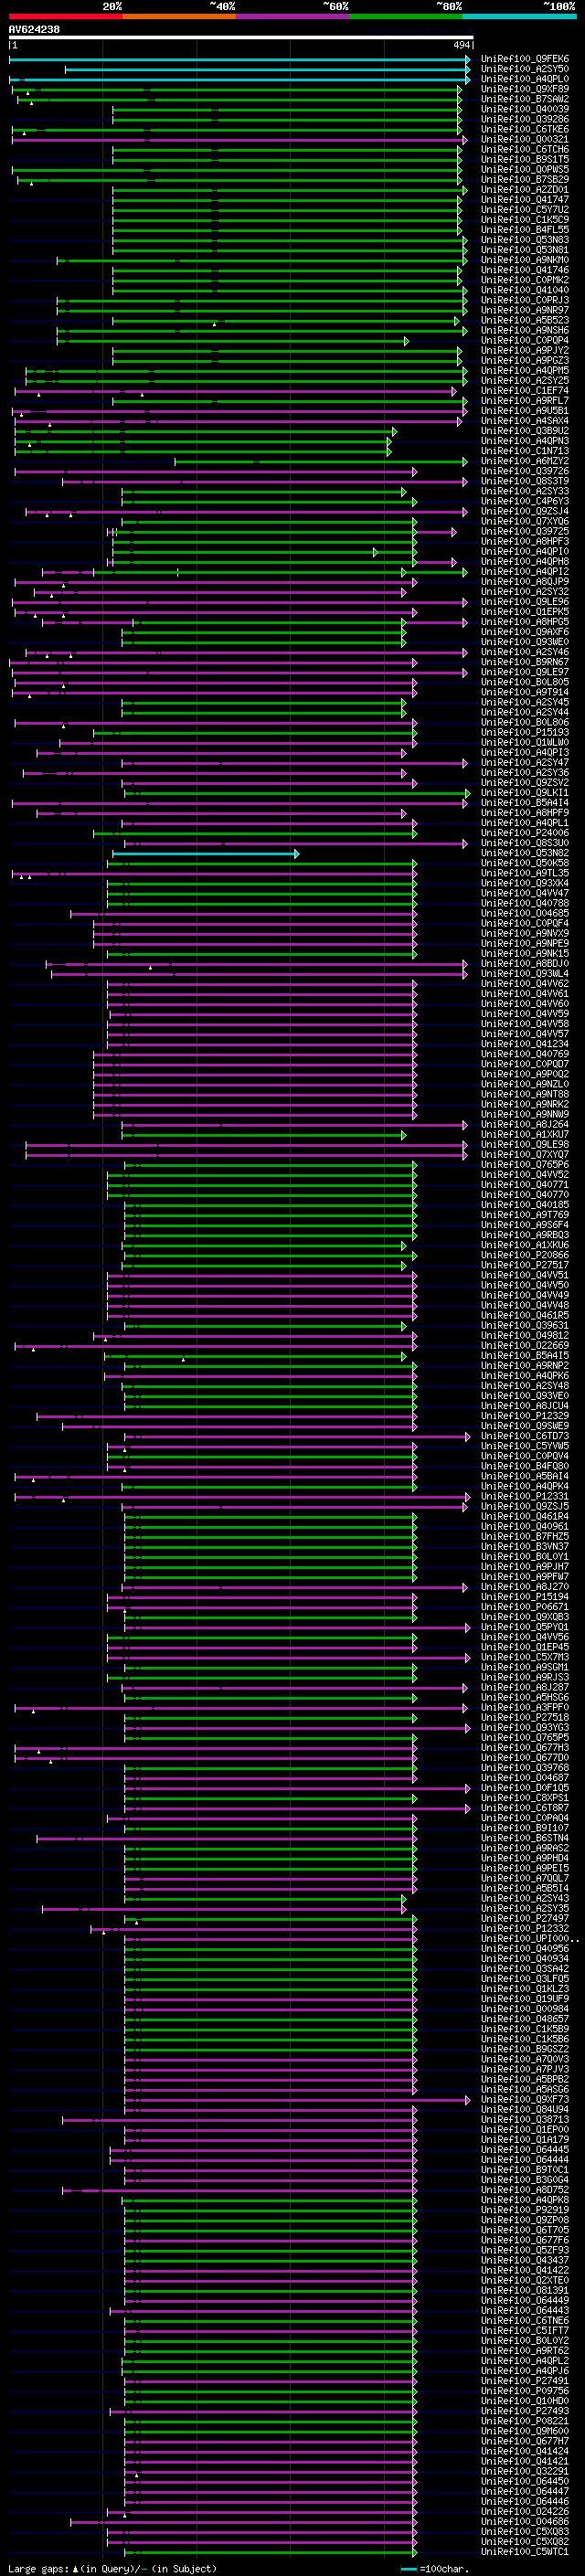Screen dimensions: 585x2576
Task: Select the label UniRef100_C0PRJ3
Action: click(x=525, y=300)
